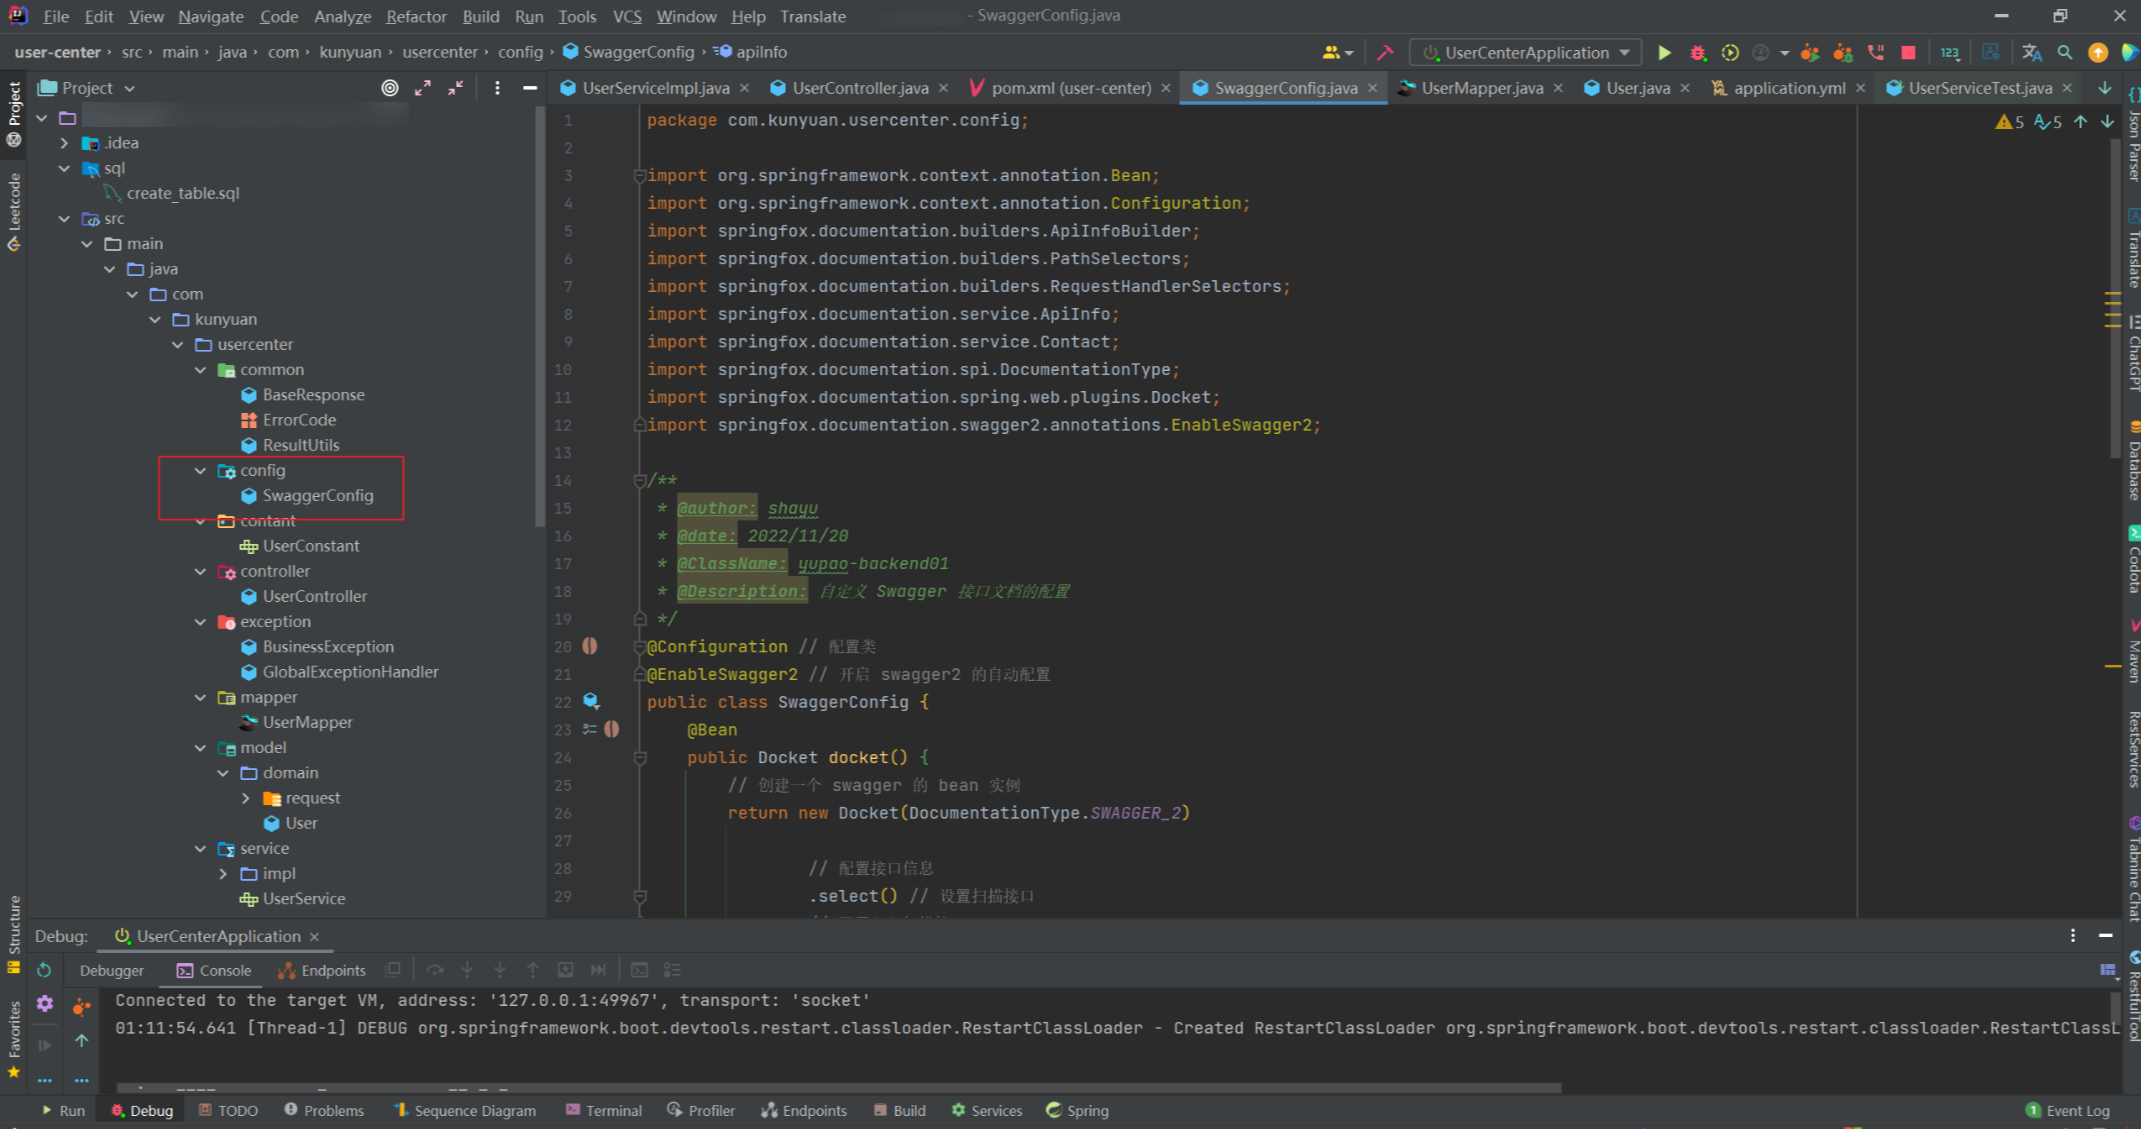Open debug settings gear icon
2141x1129 pixels.
[x=44, y=1003]
